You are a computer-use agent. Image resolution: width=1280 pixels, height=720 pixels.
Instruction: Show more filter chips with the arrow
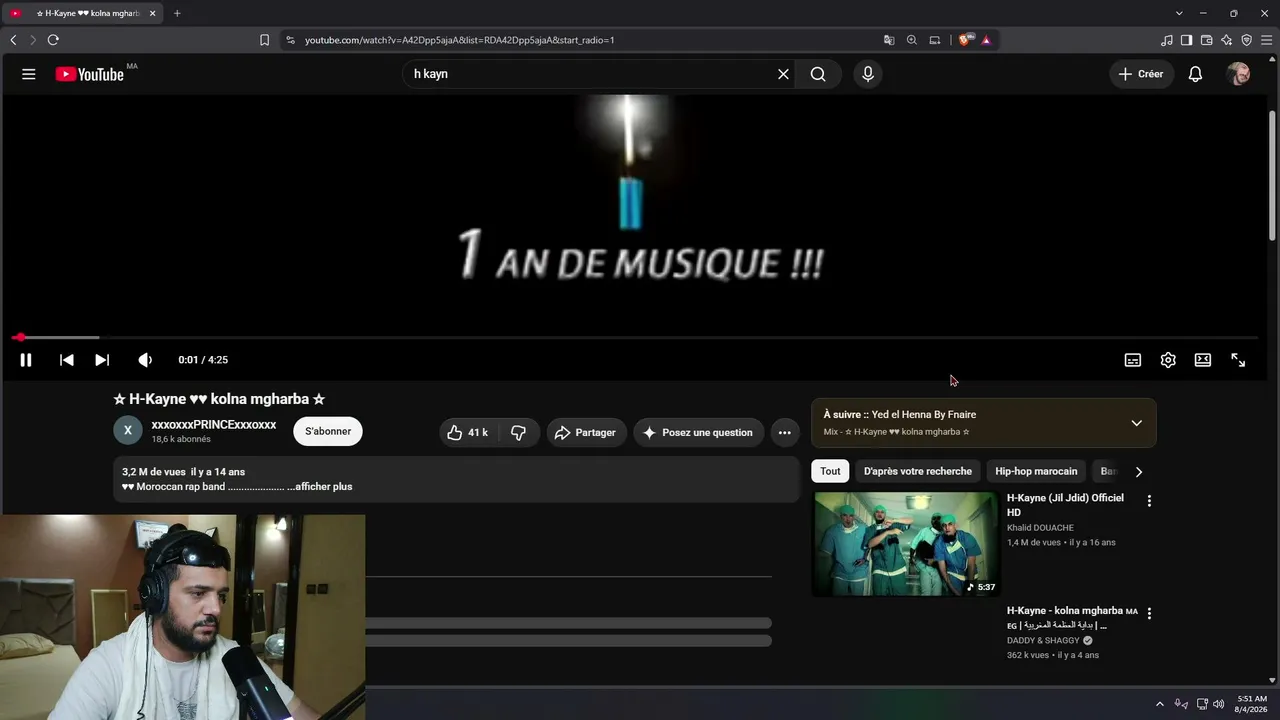coord(1138,472)
